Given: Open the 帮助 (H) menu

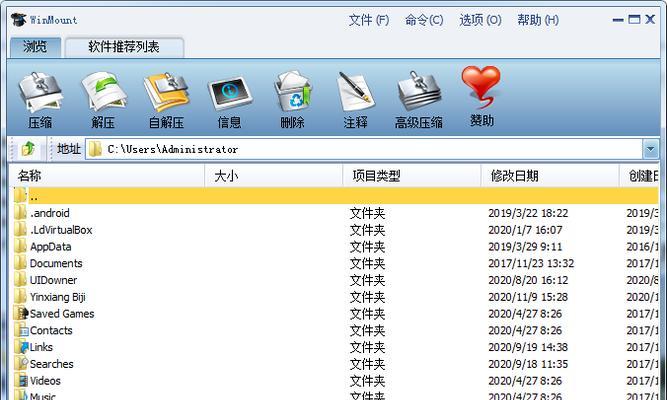Looking at the screenshot, I should [538, 20].
